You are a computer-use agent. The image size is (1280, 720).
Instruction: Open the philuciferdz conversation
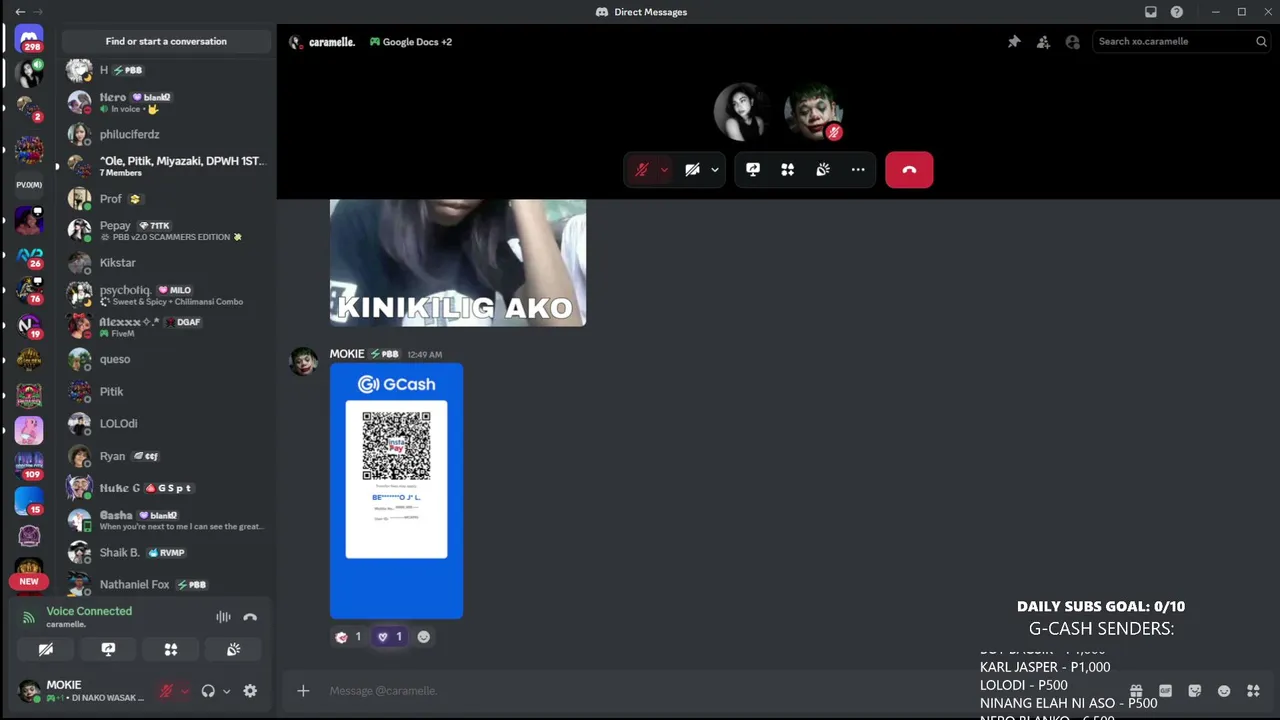click(166, 134)
